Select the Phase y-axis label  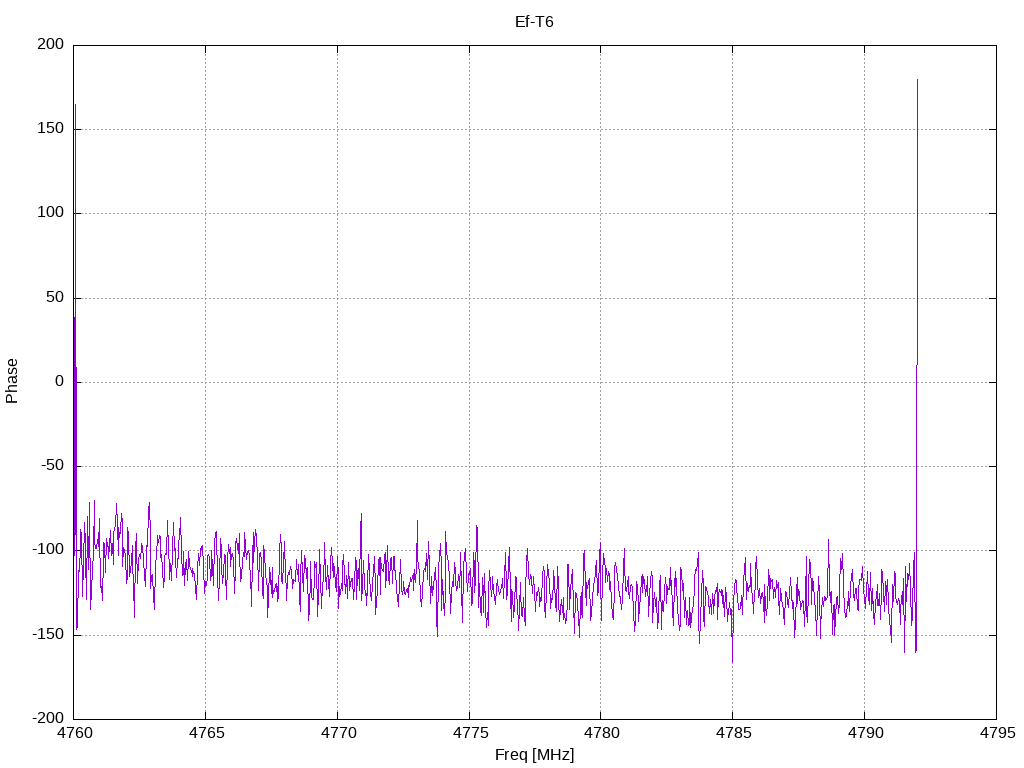[12, 381]
